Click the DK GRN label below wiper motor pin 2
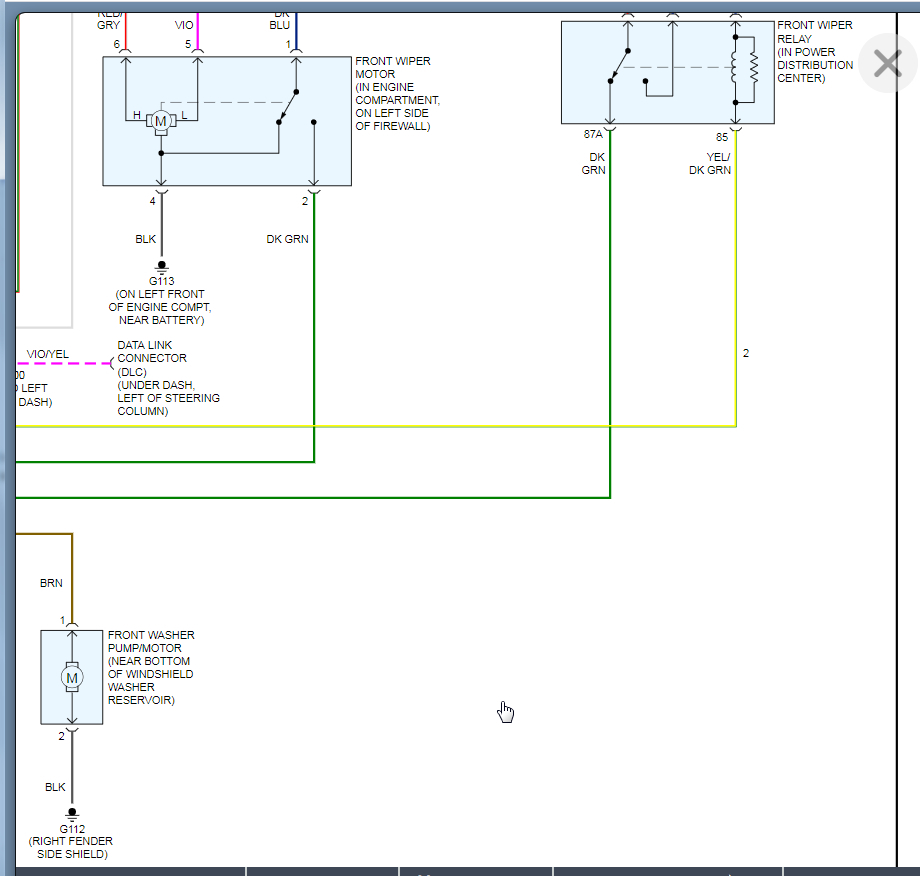The width and height of the screenshot is (920, 876). pyautogui.click(x=287, y=239)
